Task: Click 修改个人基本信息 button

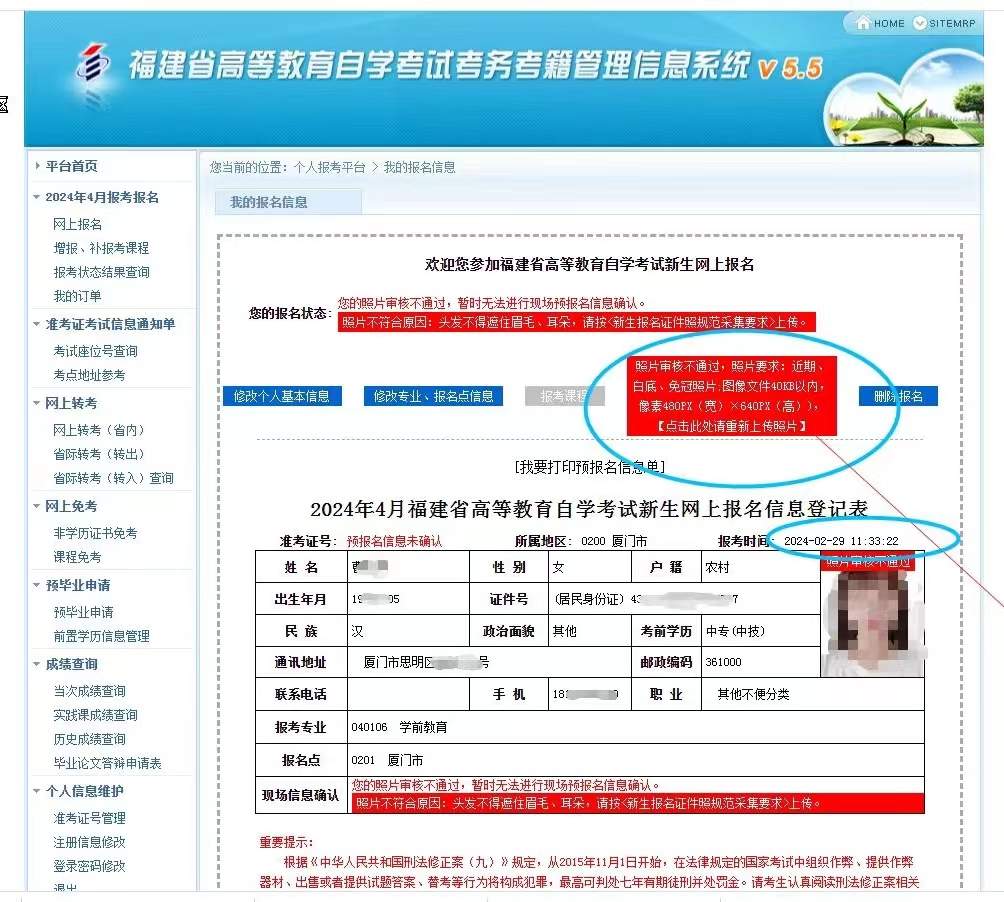Action: [282, 396]
